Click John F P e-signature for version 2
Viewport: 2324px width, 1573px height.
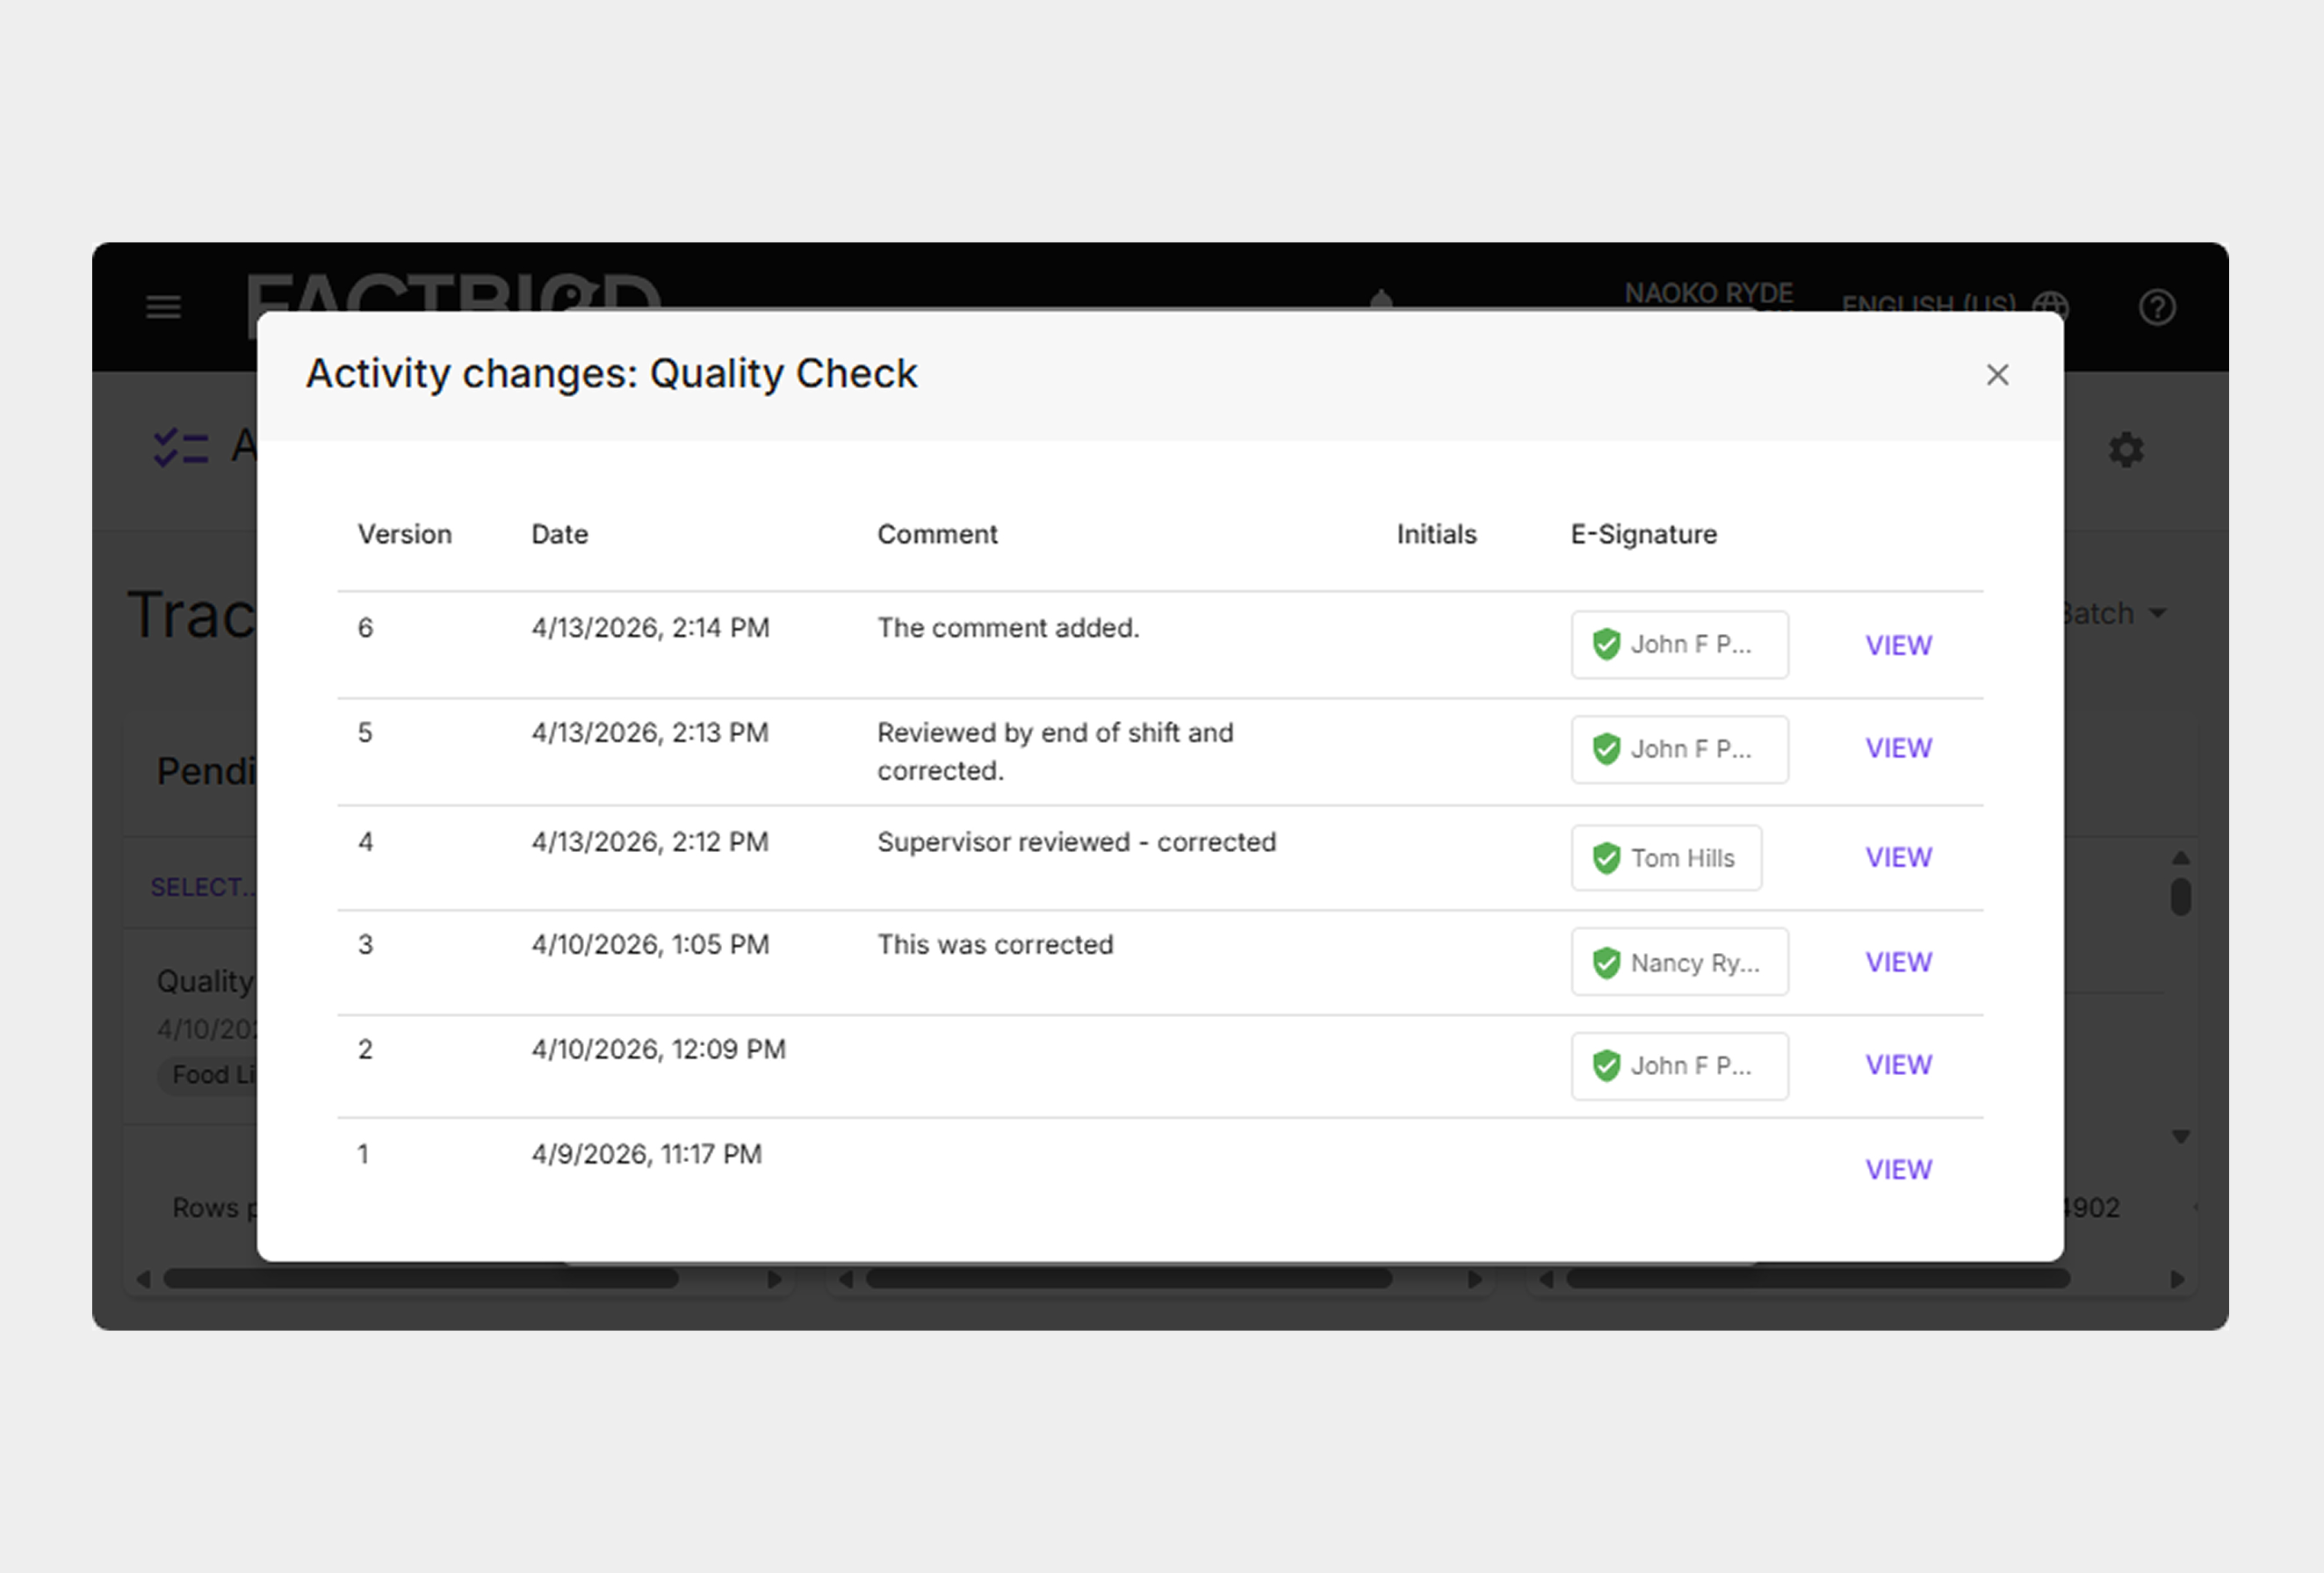click(x=1679, y=1066)
